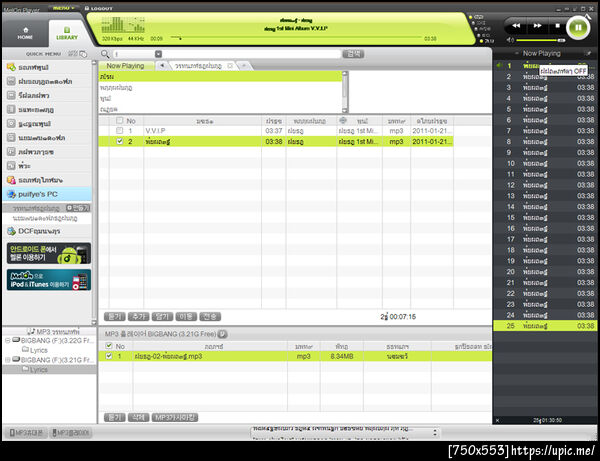
Task: Stop playback with the square stop icon
Action: [558, 26]
